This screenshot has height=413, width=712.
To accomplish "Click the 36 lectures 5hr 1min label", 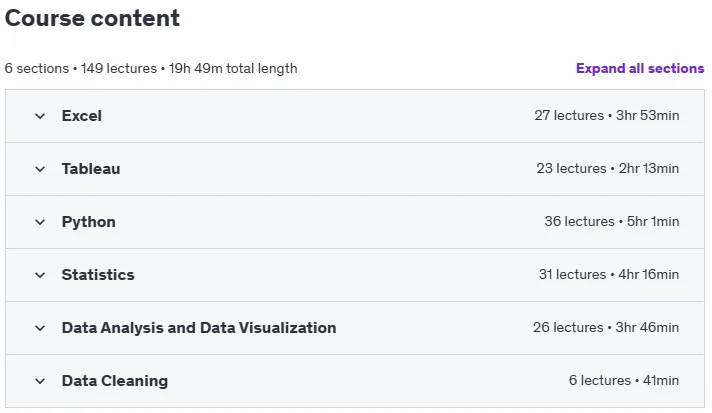I will click(612, 221).
